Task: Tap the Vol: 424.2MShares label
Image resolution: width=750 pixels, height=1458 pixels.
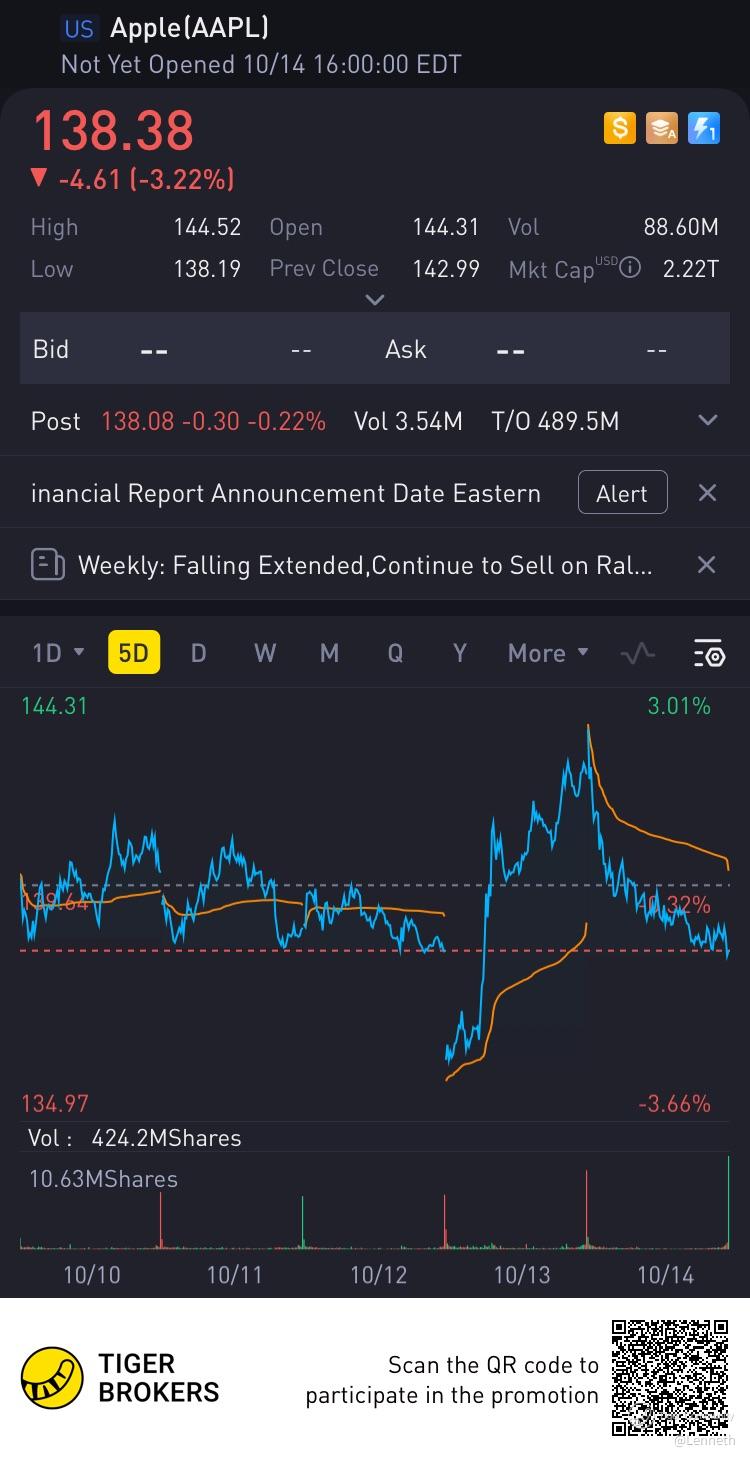Action: pos(134,1138)
